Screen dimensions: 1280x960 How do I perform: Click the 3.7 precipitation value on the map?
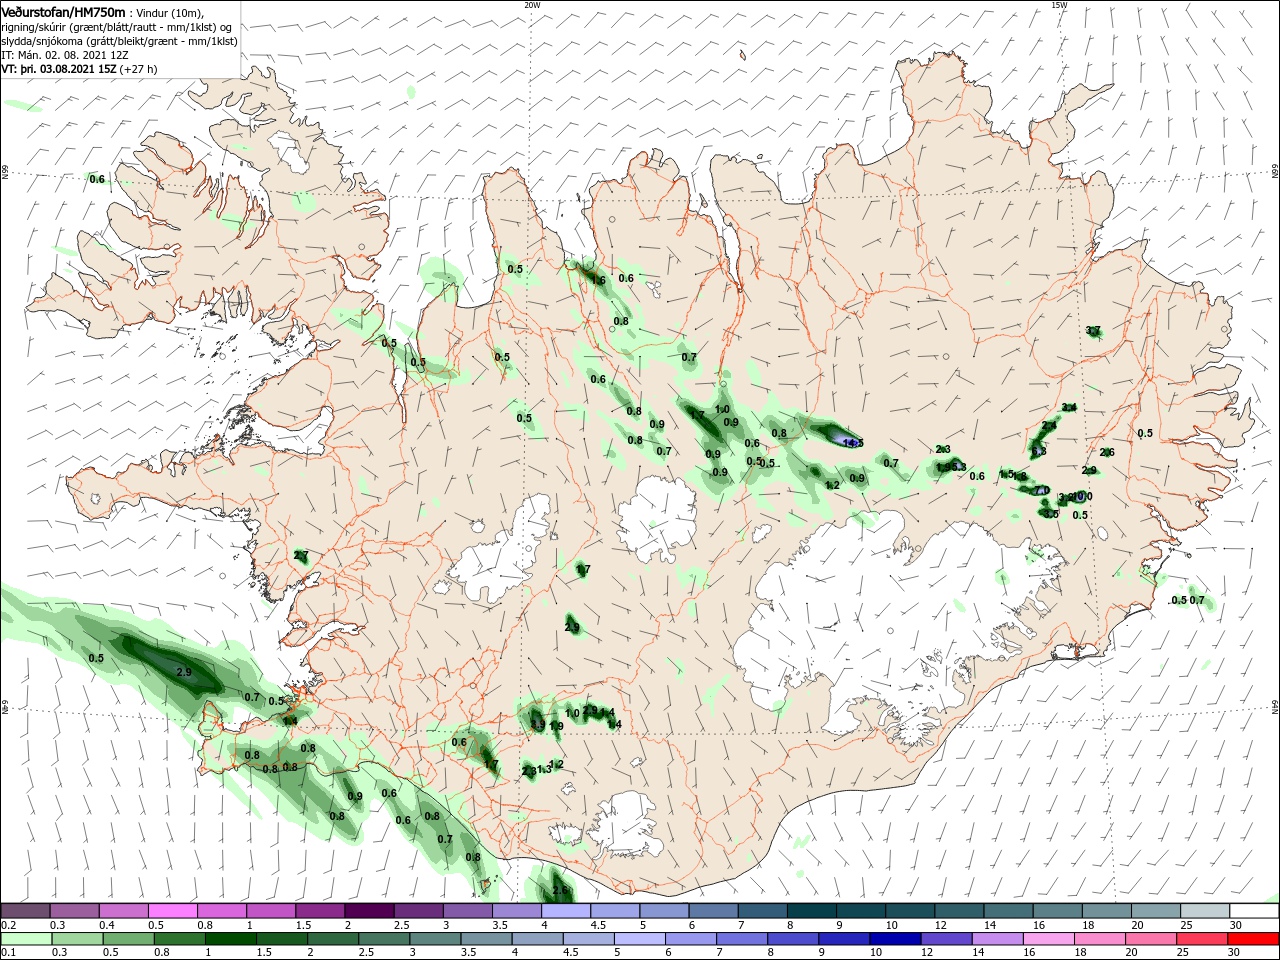coord(1093,331)
